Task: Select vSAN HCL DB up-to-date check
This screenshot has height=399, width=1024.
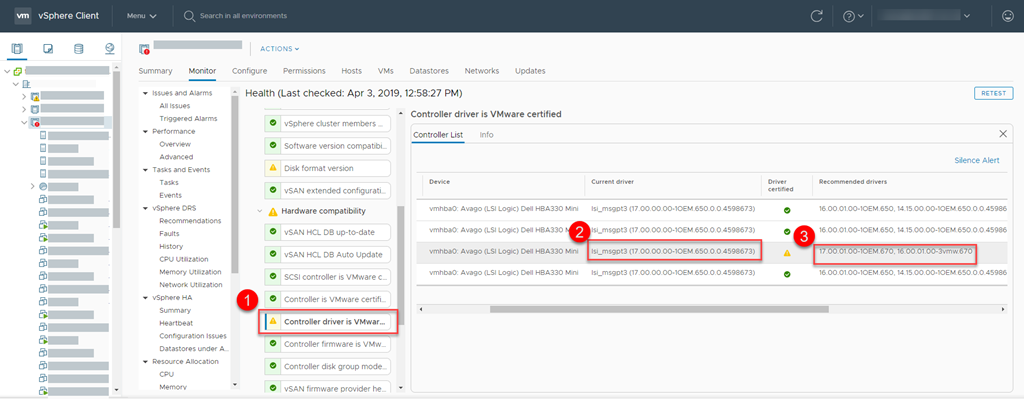Action: click(327, 232)
